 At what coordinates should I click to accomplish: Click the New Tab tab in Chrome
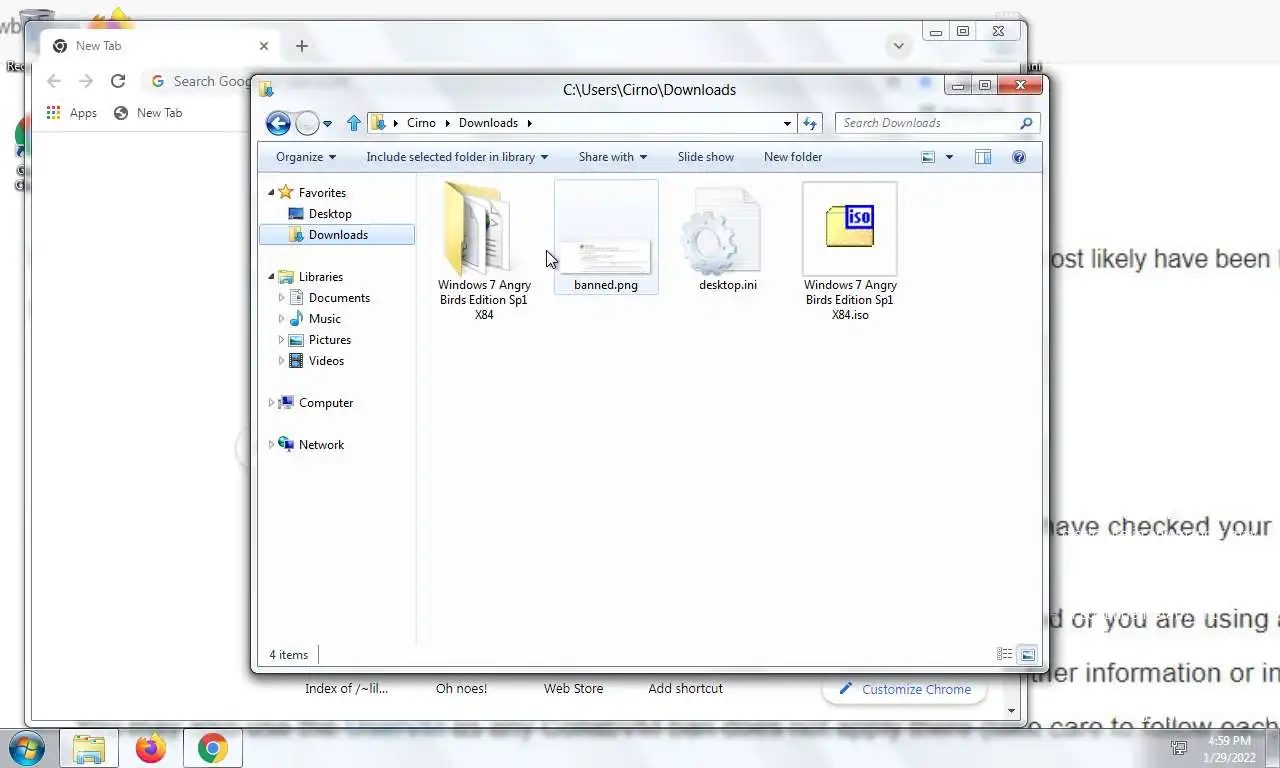pyautogui.click(x=160, y=46)
